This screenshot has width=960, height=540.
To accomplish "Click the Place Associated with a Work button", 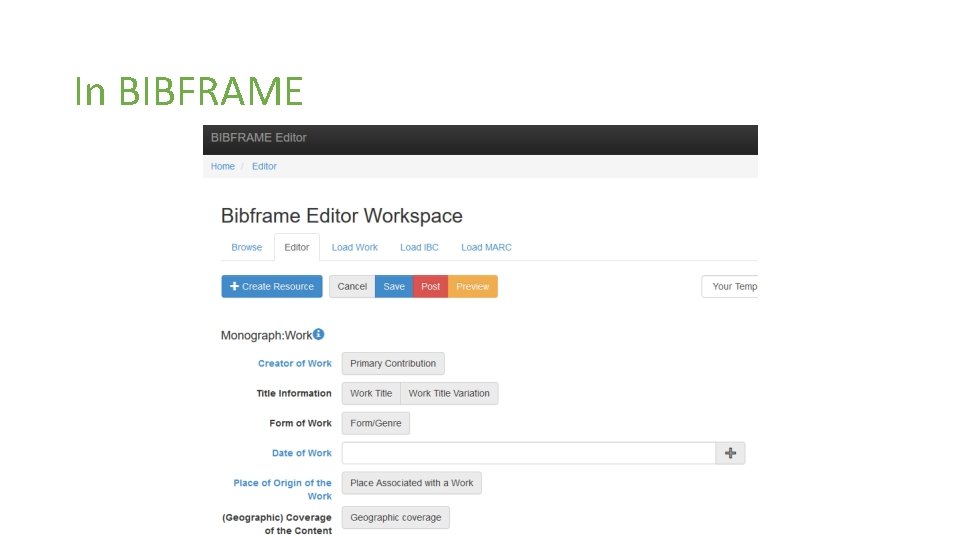I will (411, 483).
